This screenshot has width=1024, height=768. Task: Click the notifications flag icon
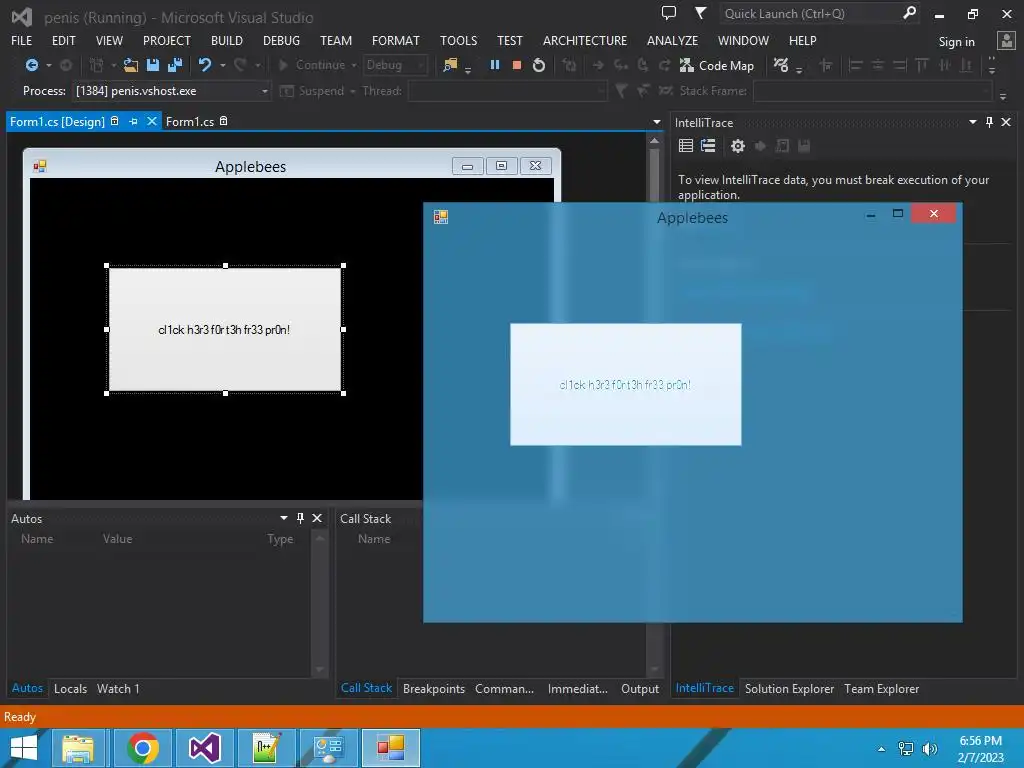tap(700, 13)
